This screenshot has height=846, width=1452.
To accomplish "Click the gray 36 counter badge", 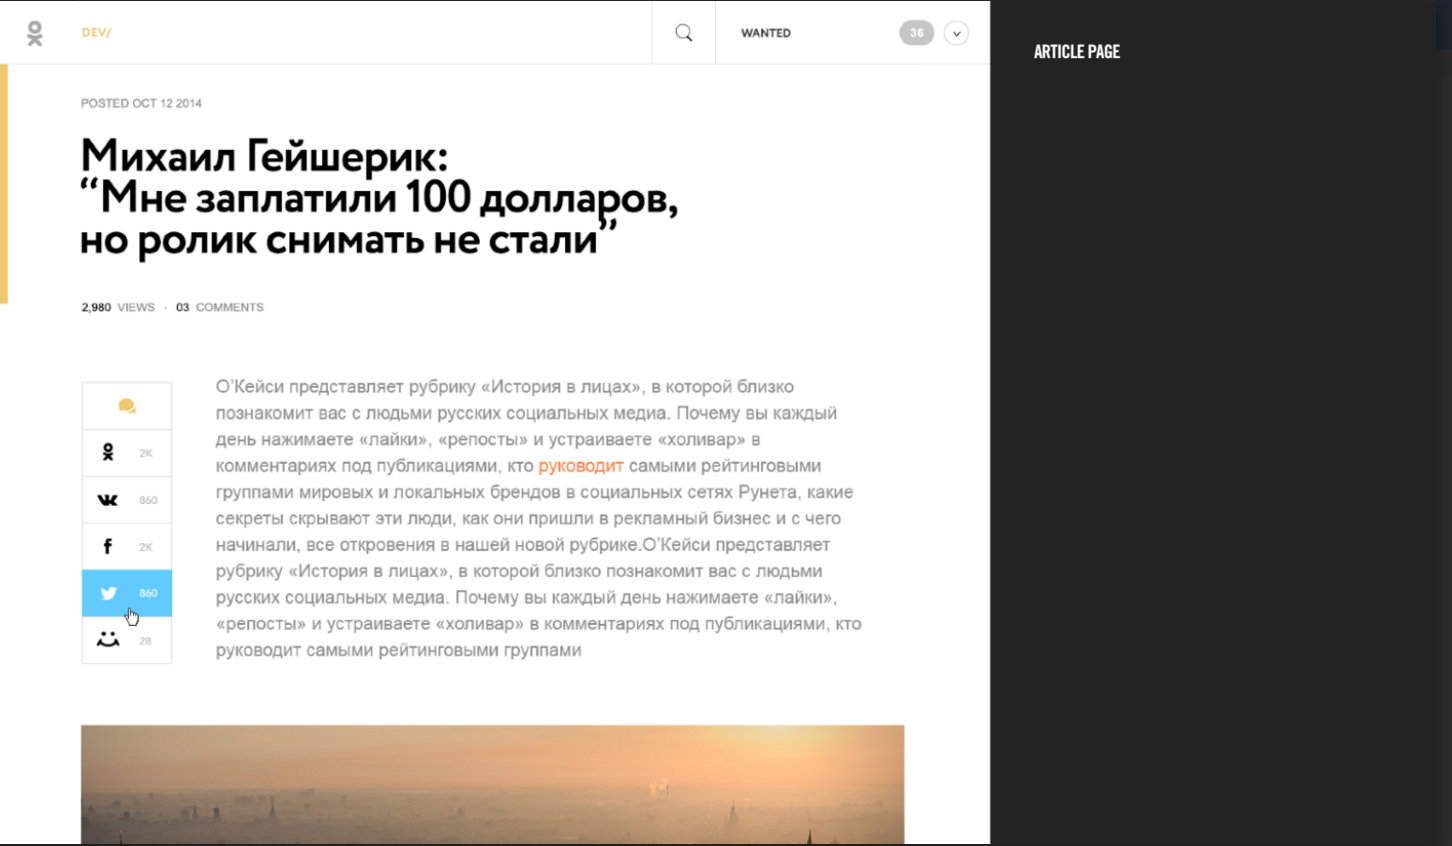I will [916, 33].
